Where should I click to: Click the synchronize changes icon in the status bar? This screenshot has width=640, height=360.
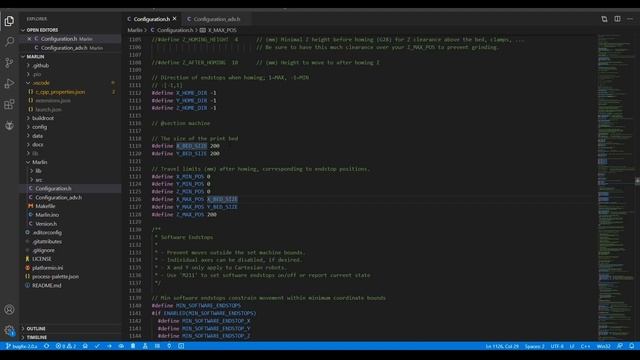click(47, 346)
